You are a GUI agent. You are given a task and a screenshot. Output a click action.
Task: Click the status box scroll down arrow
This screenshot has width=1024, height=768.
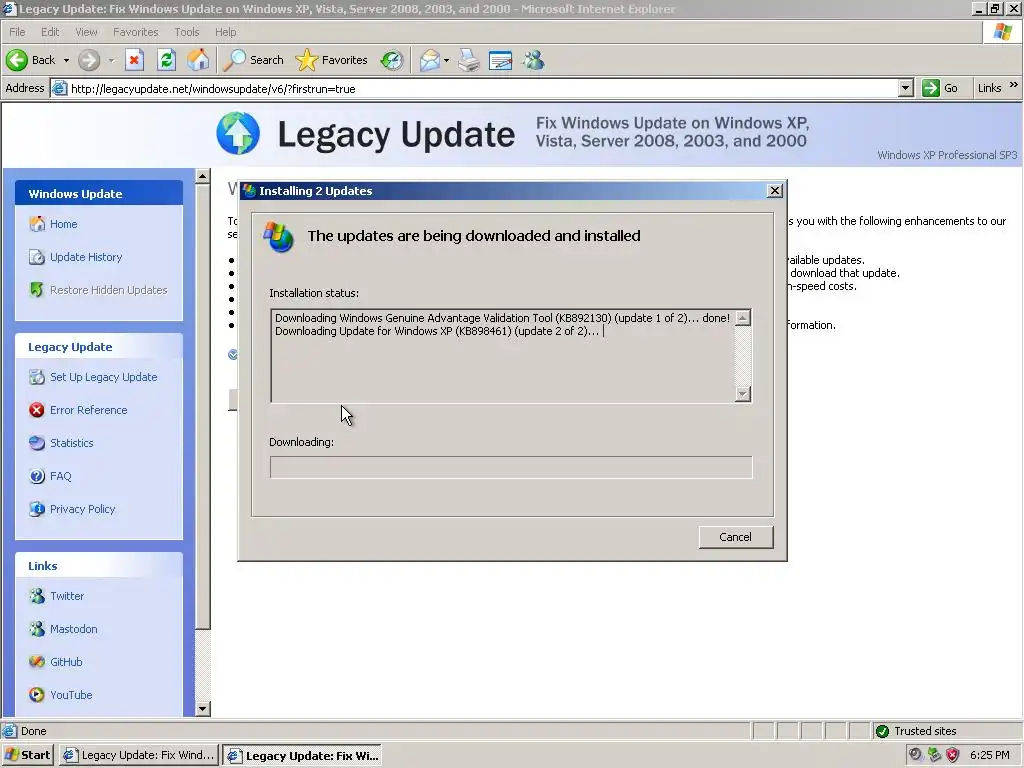click(743, 394)
